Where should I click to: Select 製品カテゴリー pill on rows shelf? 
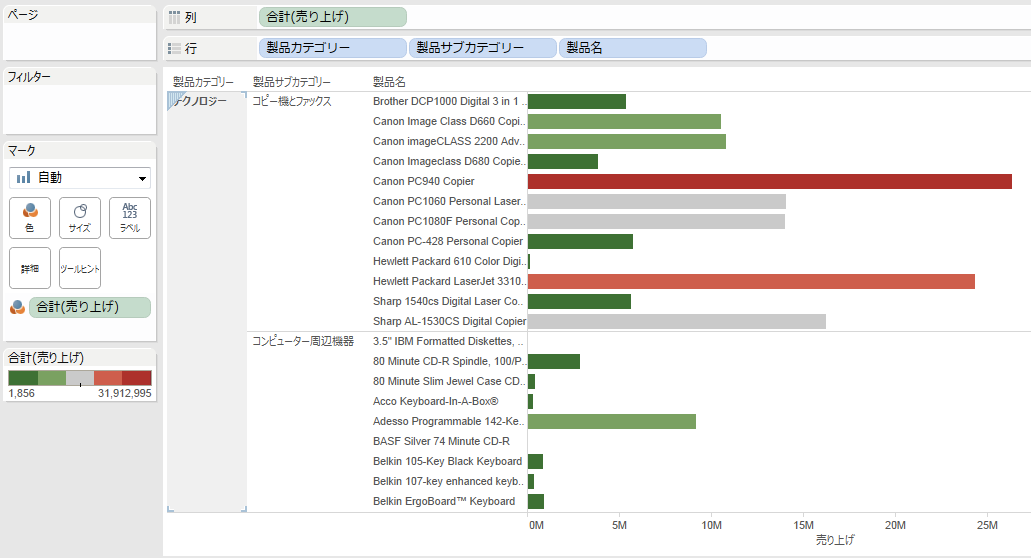333,48
